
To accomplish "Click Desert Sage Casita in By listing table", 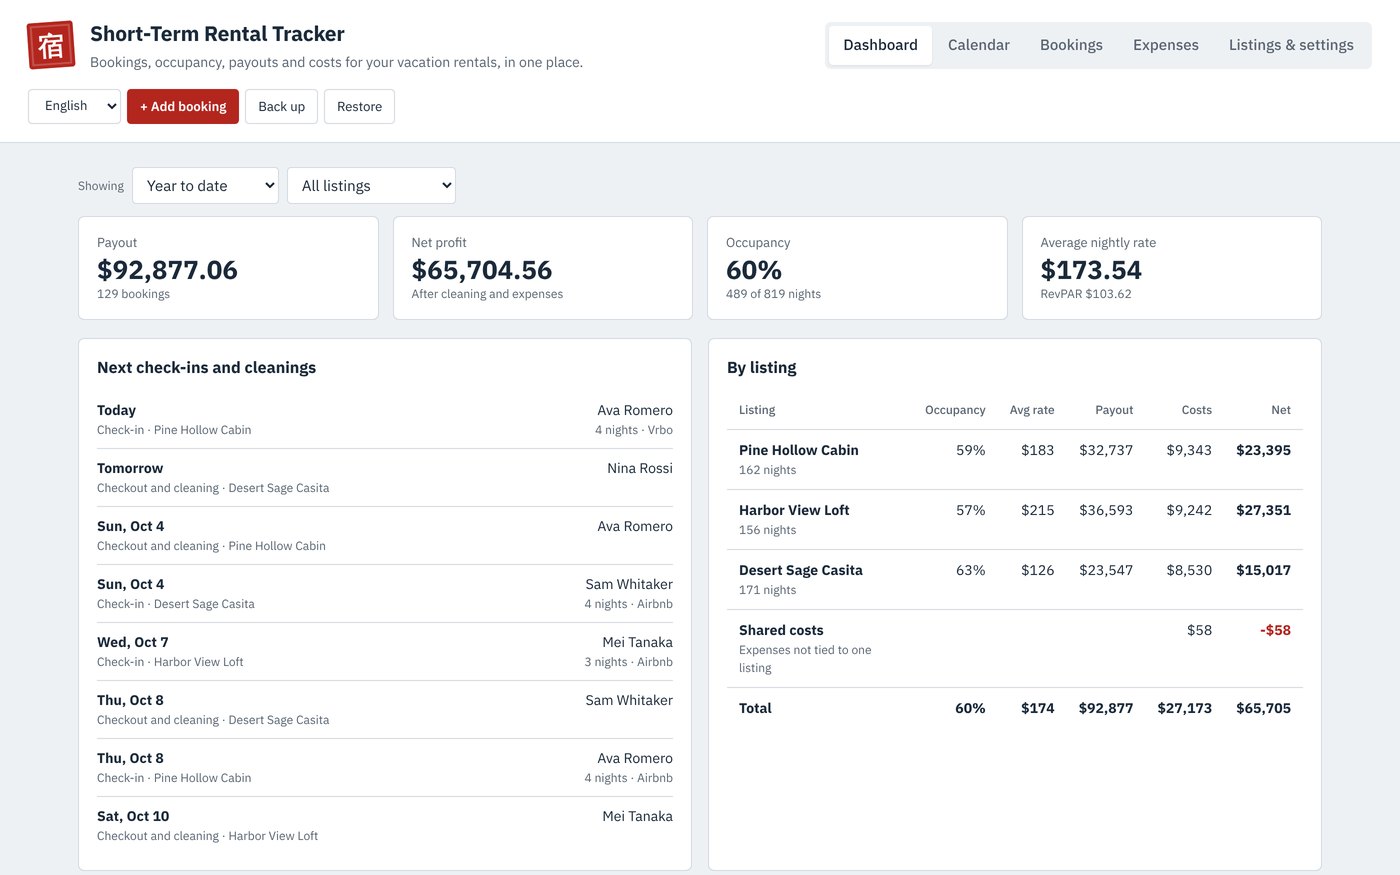I will (800, 570).
